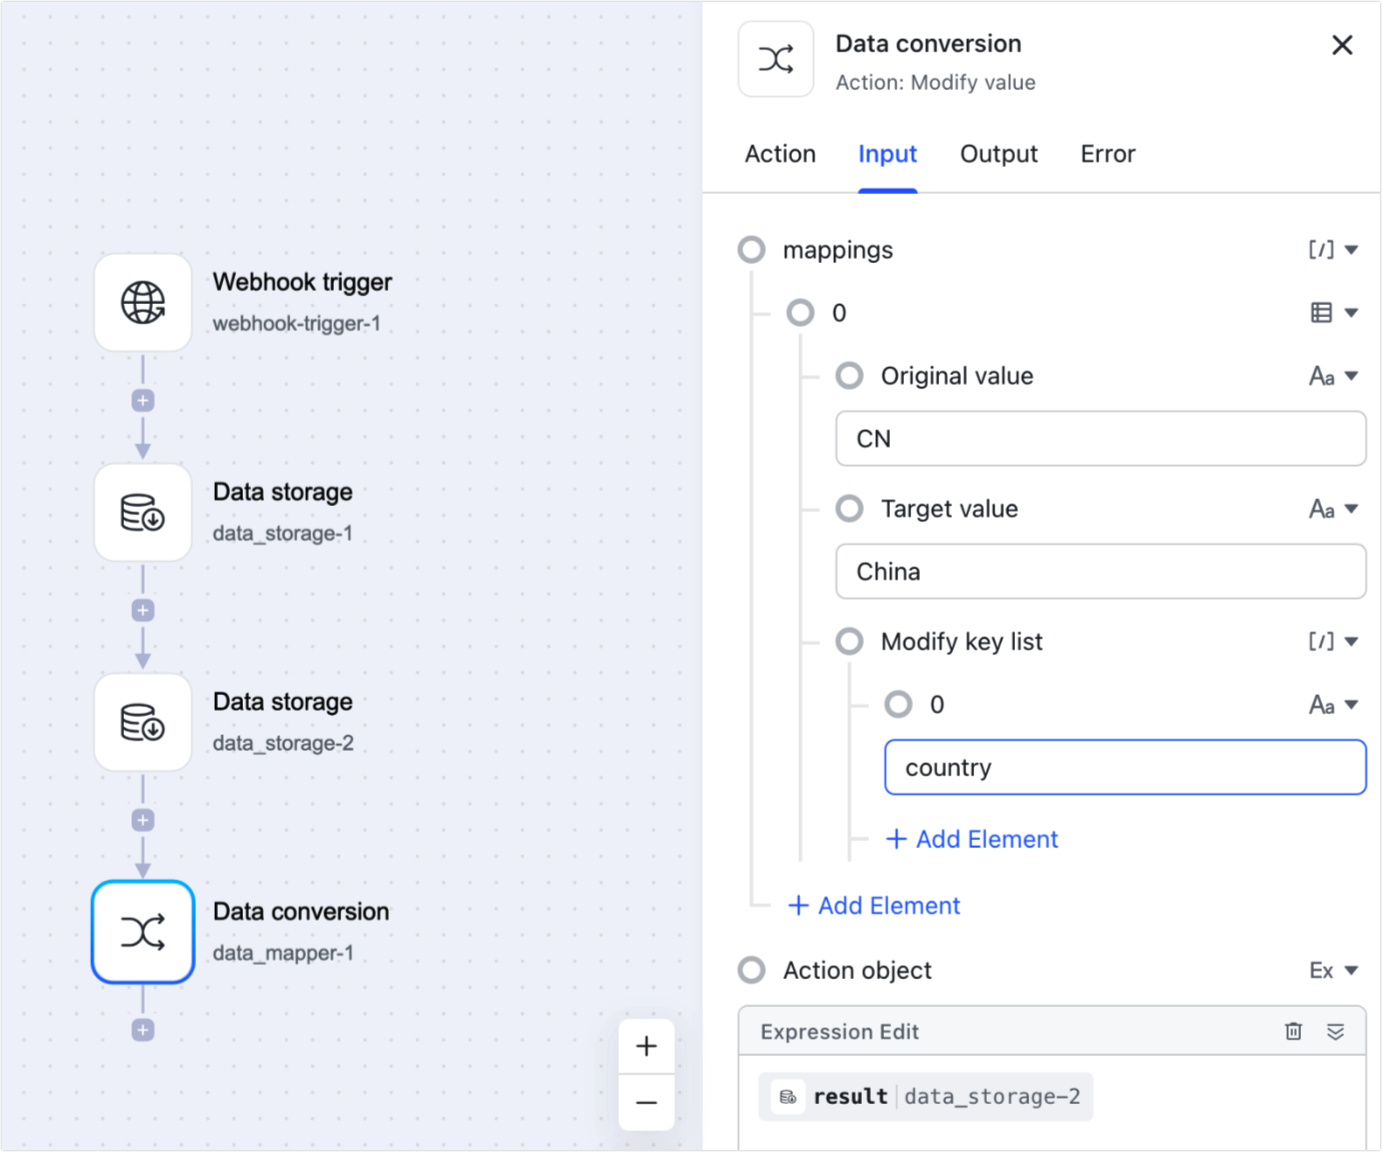This screenshot has width=1382, height=1152.
Task: Select the radio circle next to Action object
Action: [751, 970]
